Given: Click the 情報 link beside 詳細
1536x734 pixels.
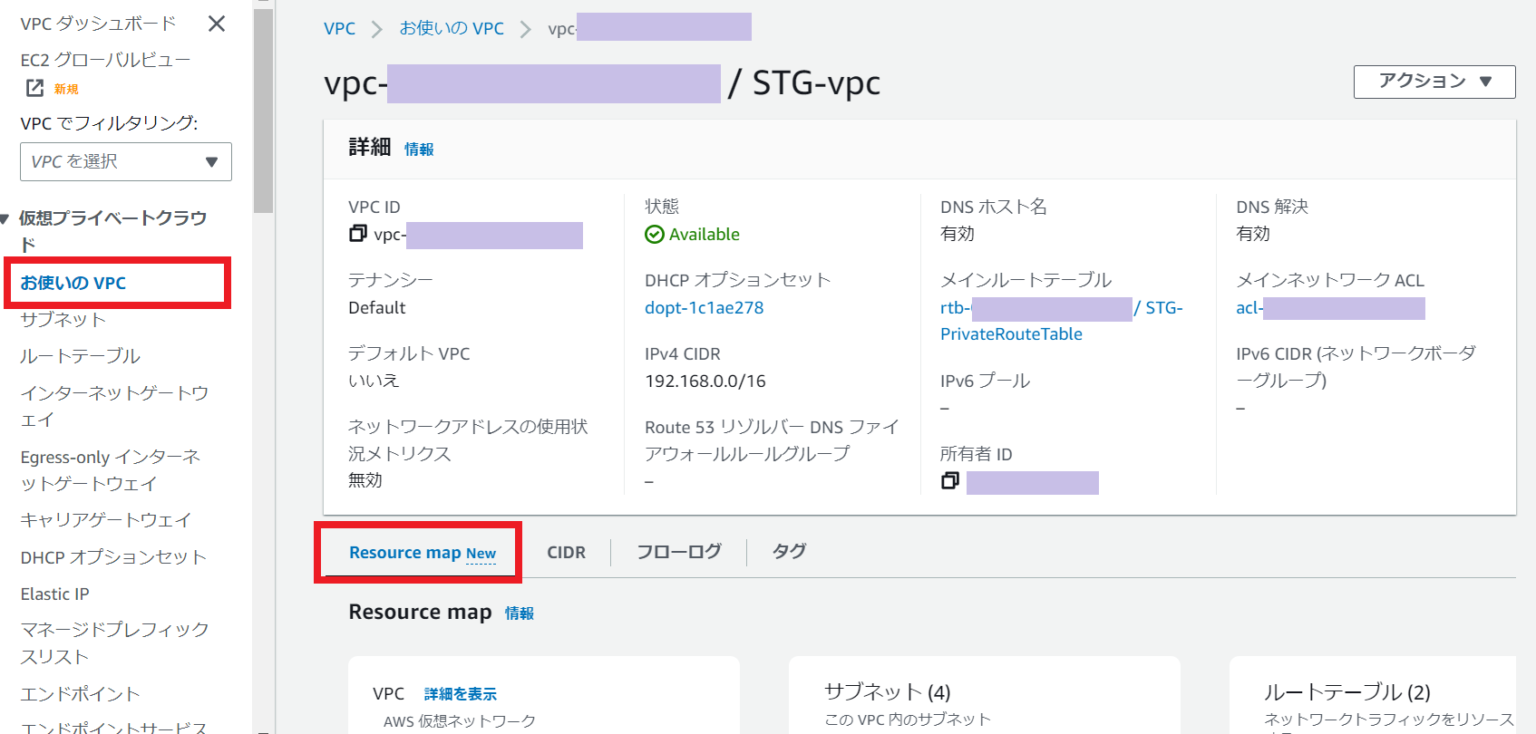Looking at the screenshot, I should (x=419, y=148).
